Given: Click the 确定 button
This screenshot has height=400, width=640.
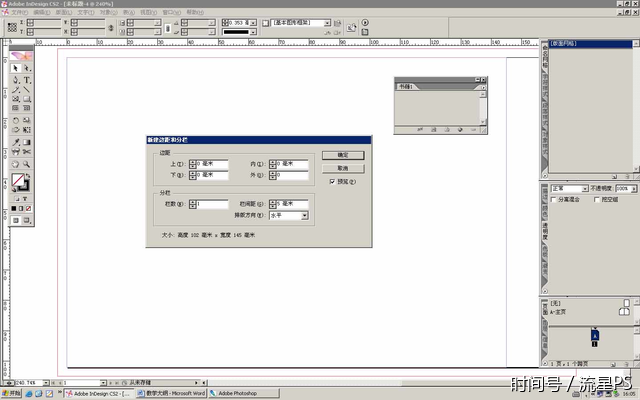Looking at the screenshot, I should point(342,156).
